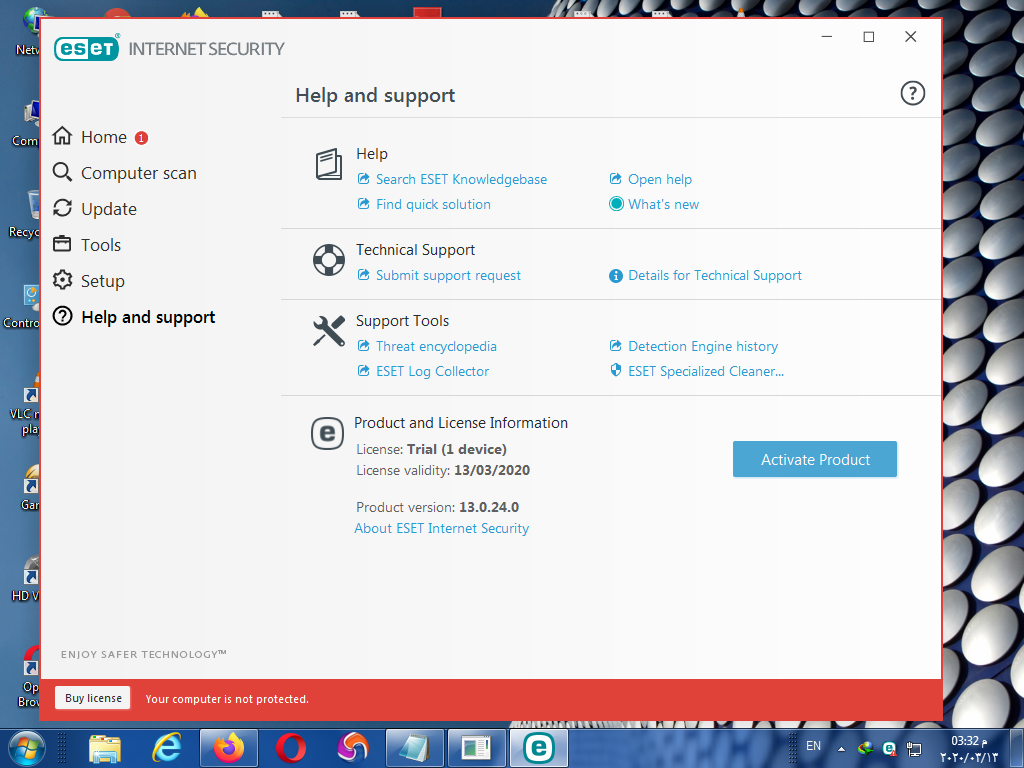
Task: Click the ESET icon in the system tray
Action: tap(889, 748)
